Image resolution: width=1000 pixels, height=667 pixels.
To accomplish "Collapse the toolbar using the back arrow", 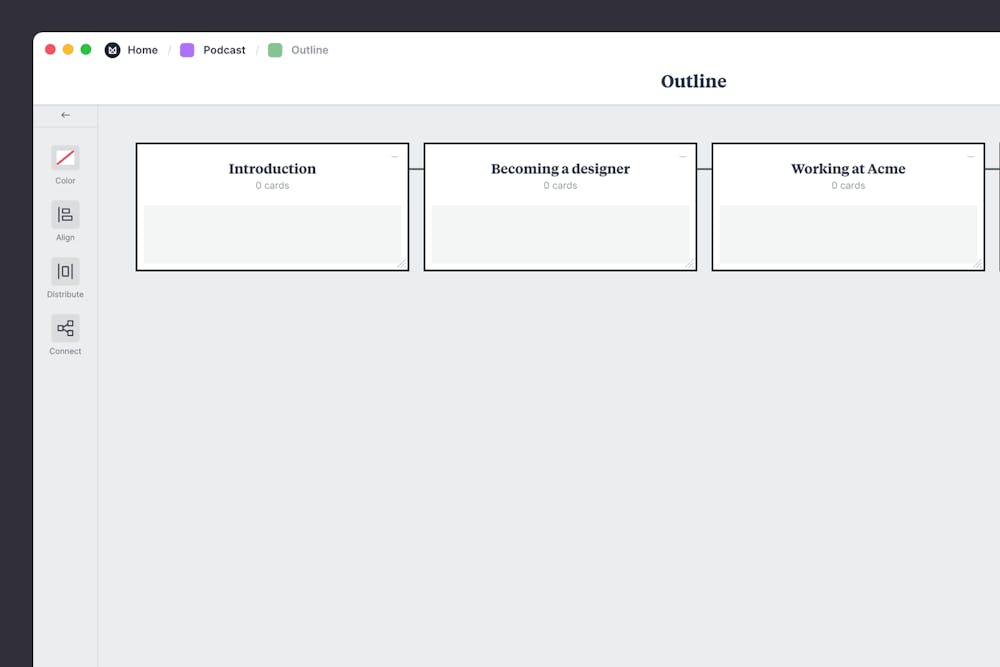I will point(64,114).
